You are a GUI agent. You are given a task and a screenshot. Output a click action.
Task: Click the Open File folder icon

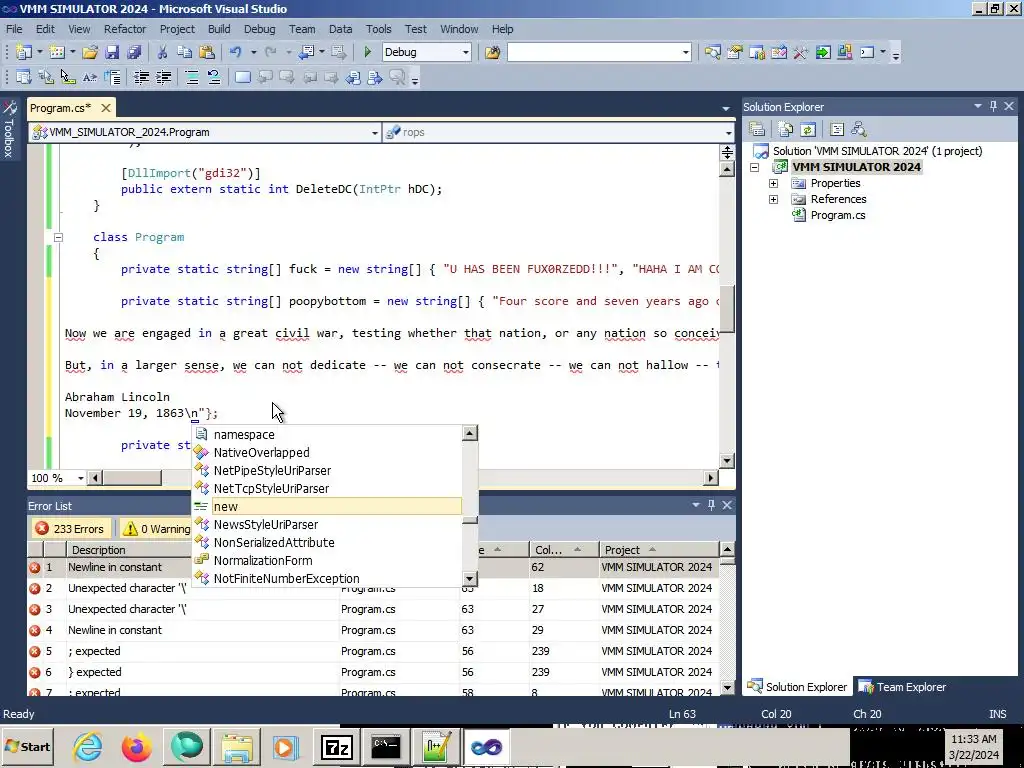click(x=90, y=52)
